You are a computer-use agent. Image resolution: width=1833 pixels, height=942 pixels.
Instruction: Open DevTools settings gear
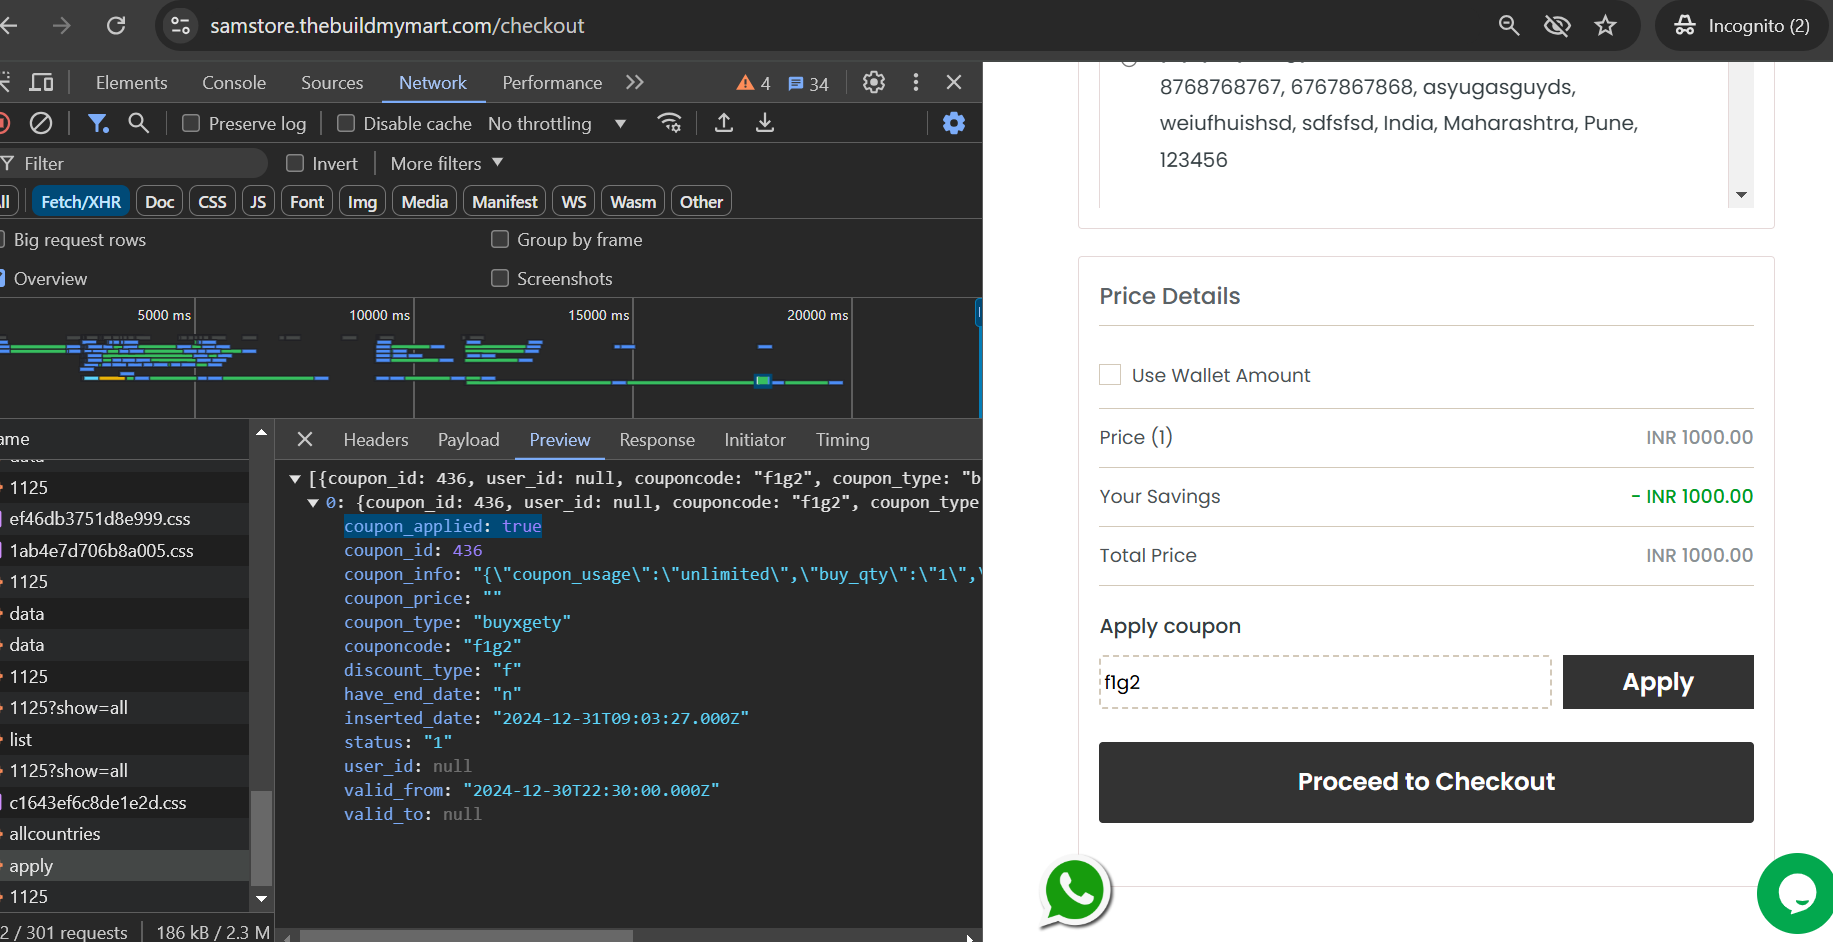click(874, 82)
